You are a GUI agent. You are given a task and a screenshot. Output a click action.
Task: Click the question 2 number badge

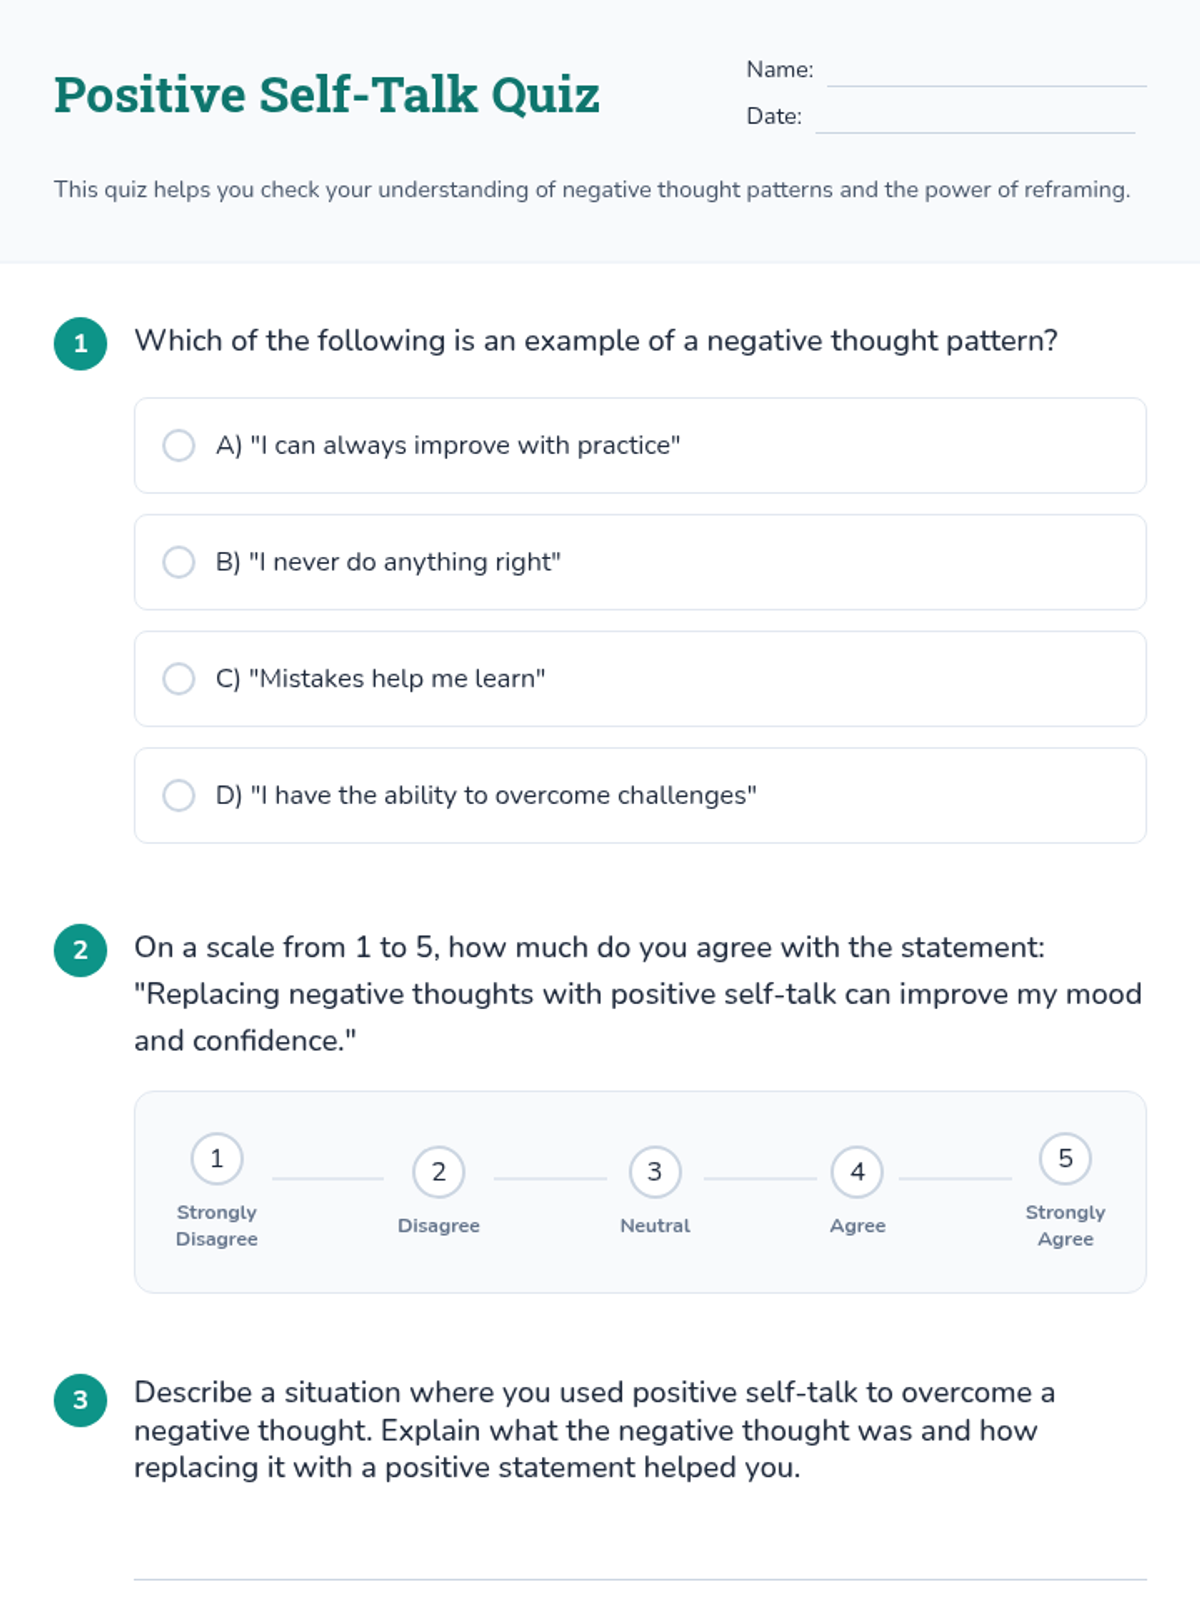tap(81, 950)
